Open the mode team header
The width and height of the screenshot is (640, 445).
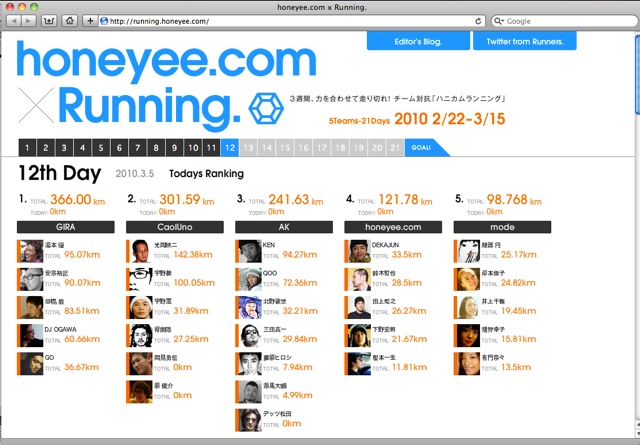[502, 227]
